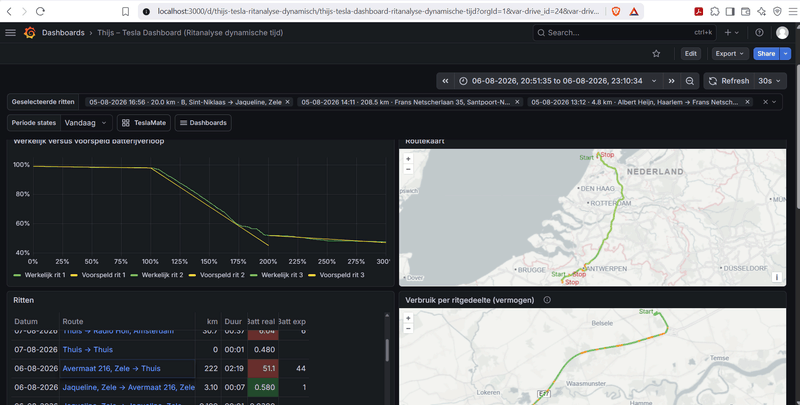Reload the page with the browser reload icon

[x=40, y=11]
